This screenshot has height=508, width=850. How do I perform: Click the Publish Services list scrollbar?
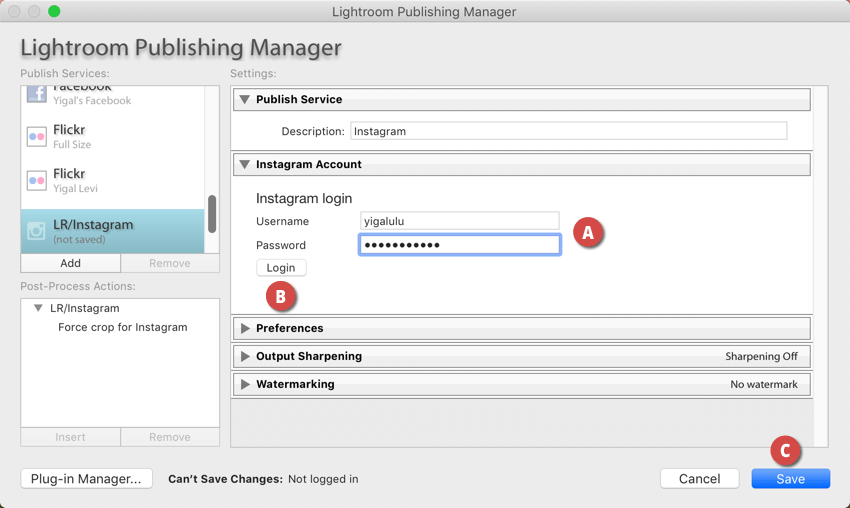tap(212, 214)
